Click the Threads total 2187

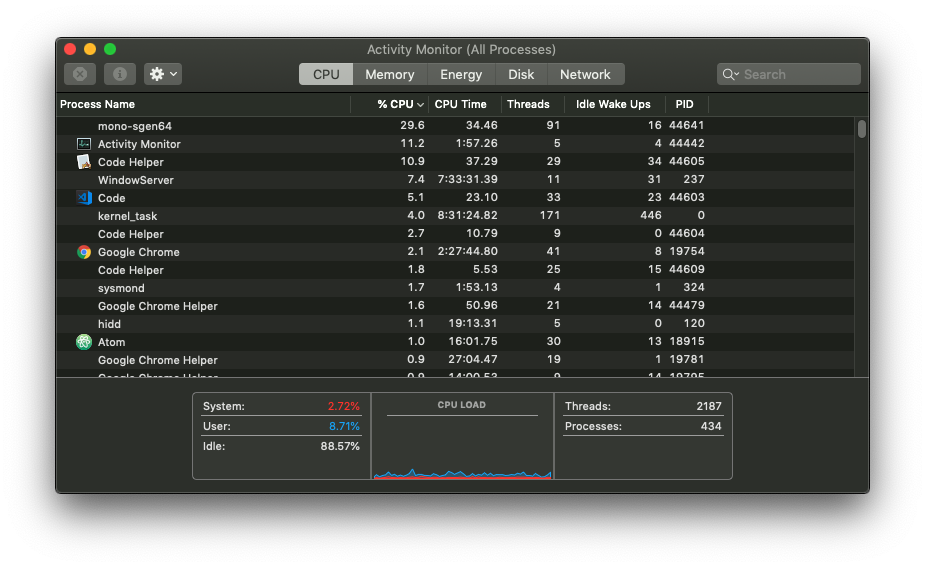click(708, 406)
